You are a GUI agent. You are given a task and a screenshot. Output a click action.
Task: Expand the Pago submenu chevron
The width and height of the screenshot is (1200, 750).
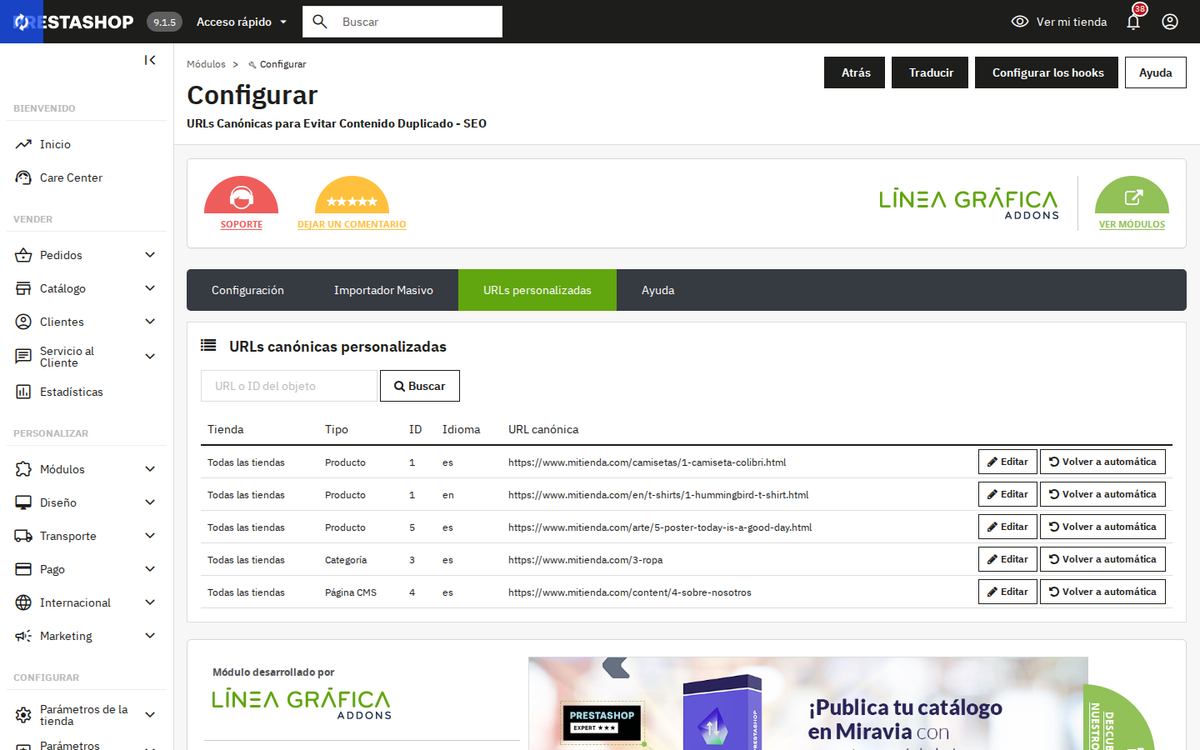[x=150, y=570]
